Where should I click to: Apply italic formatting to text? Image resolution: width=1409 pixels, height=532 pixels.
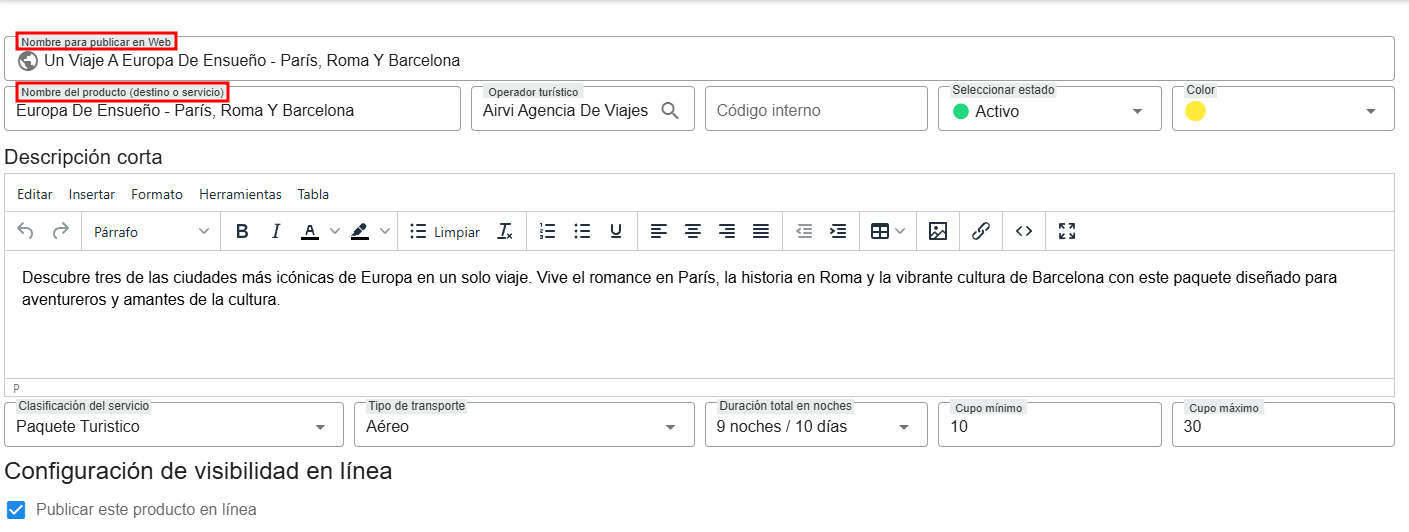pyautogui.click(x=276, y=231)
